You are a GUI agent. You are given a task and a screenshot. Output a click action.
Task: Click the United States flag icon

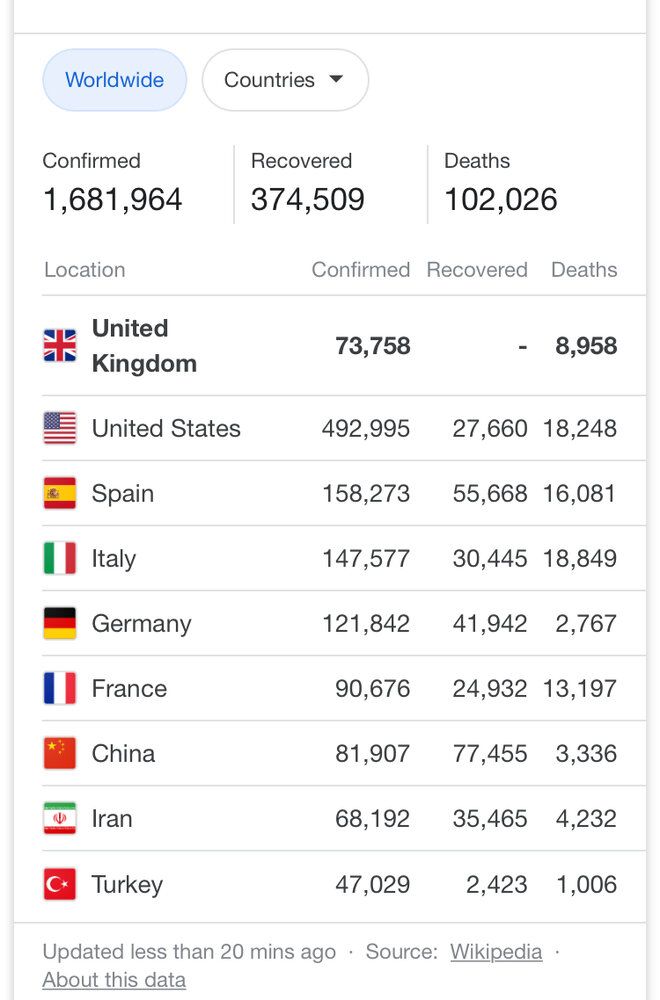[60, 428]
